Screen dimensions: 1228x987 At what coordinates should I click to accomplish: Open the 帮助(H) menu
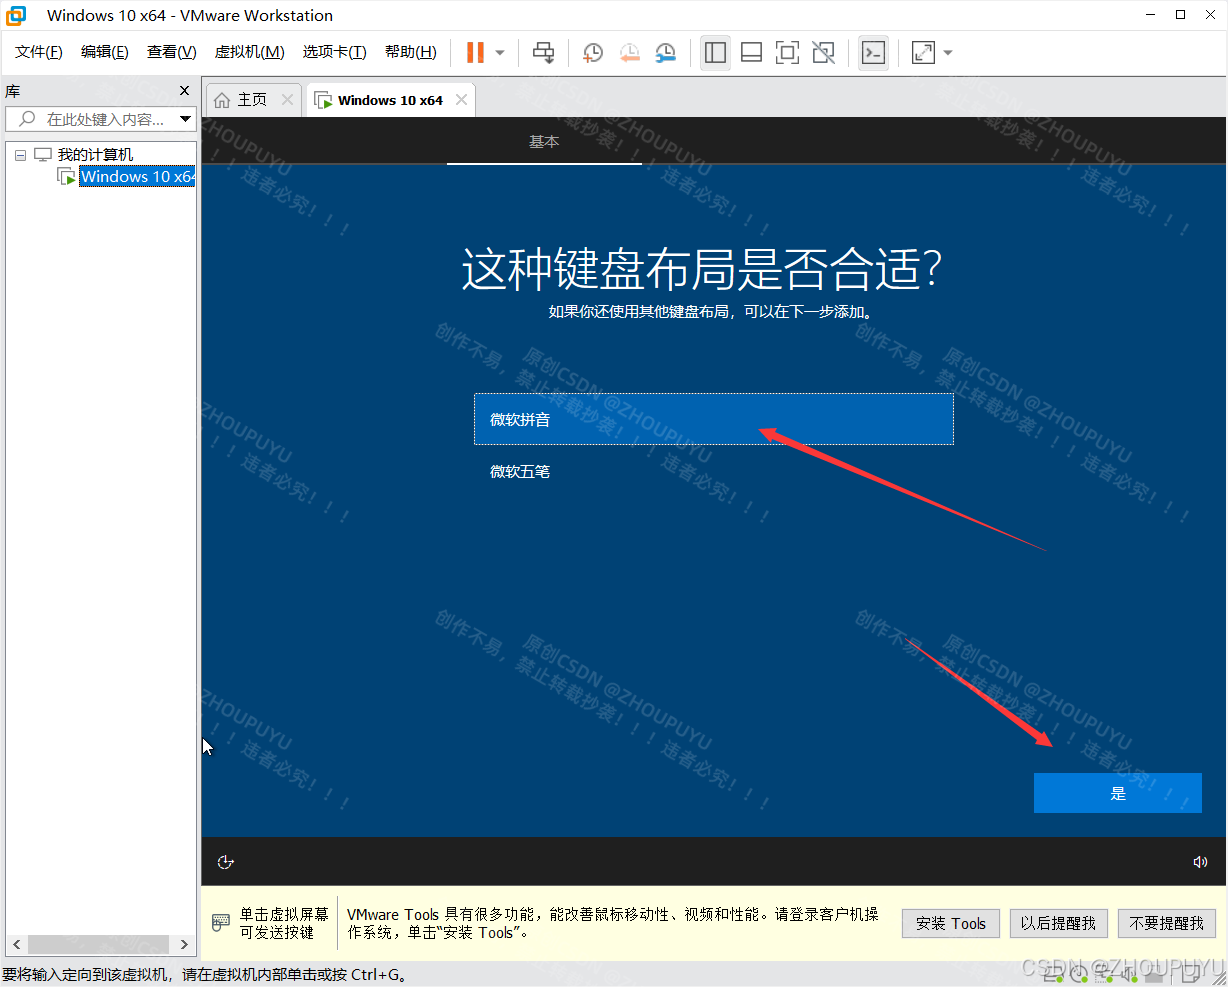pos(410,52)
